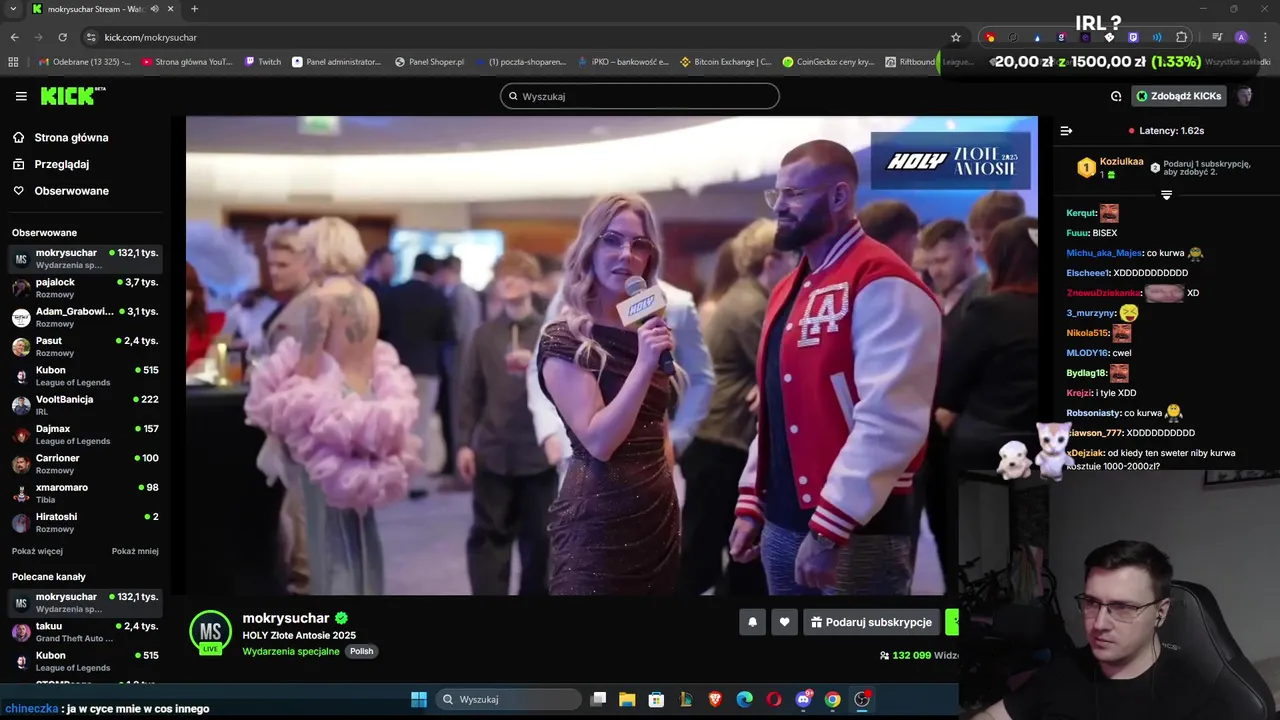Click username Nikola515 in chat

coord(1087,333)
